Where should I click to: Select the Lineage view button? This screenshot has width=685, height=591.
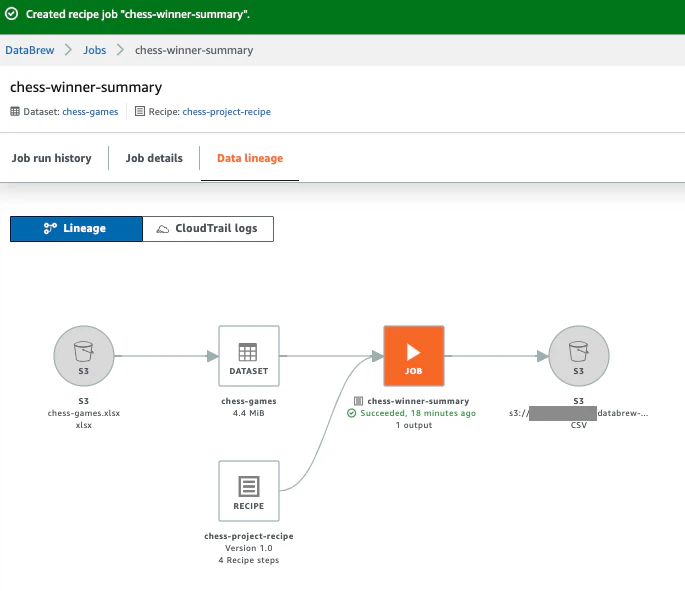point(76,228)
